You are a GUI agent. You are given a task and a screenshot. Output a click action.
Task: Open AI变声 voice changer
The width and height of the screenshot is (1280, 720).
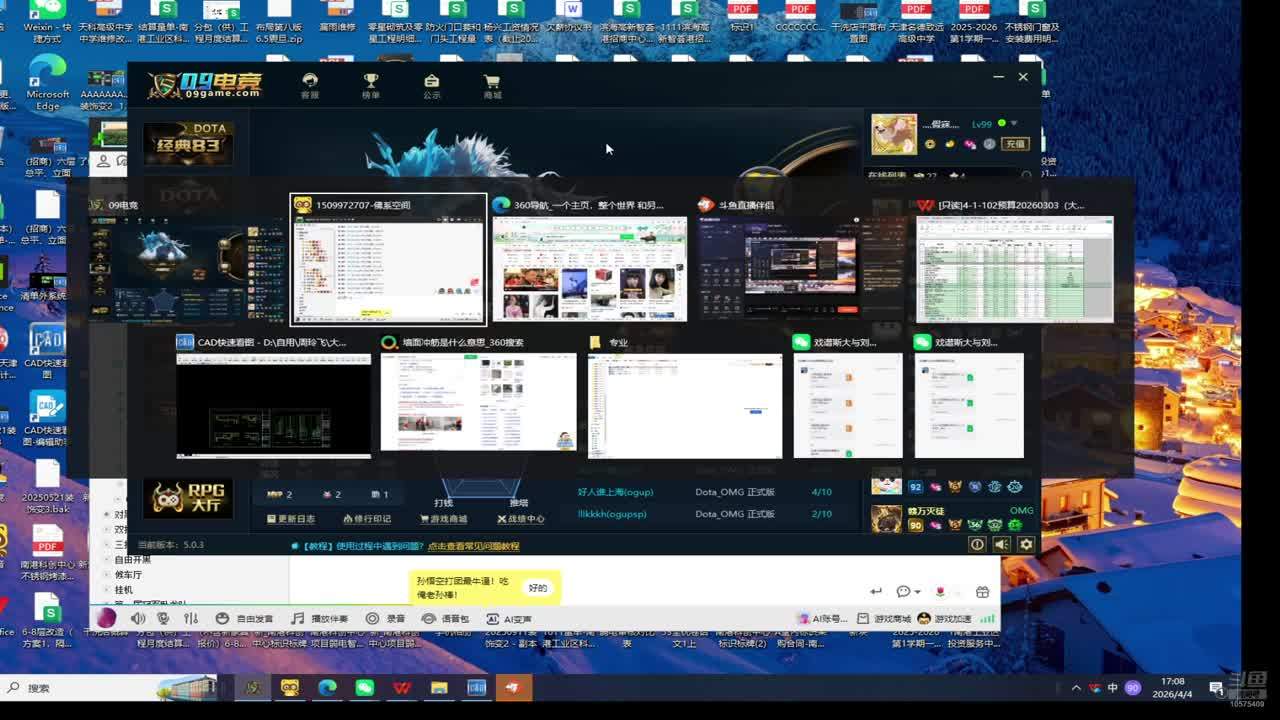point(509,619)
